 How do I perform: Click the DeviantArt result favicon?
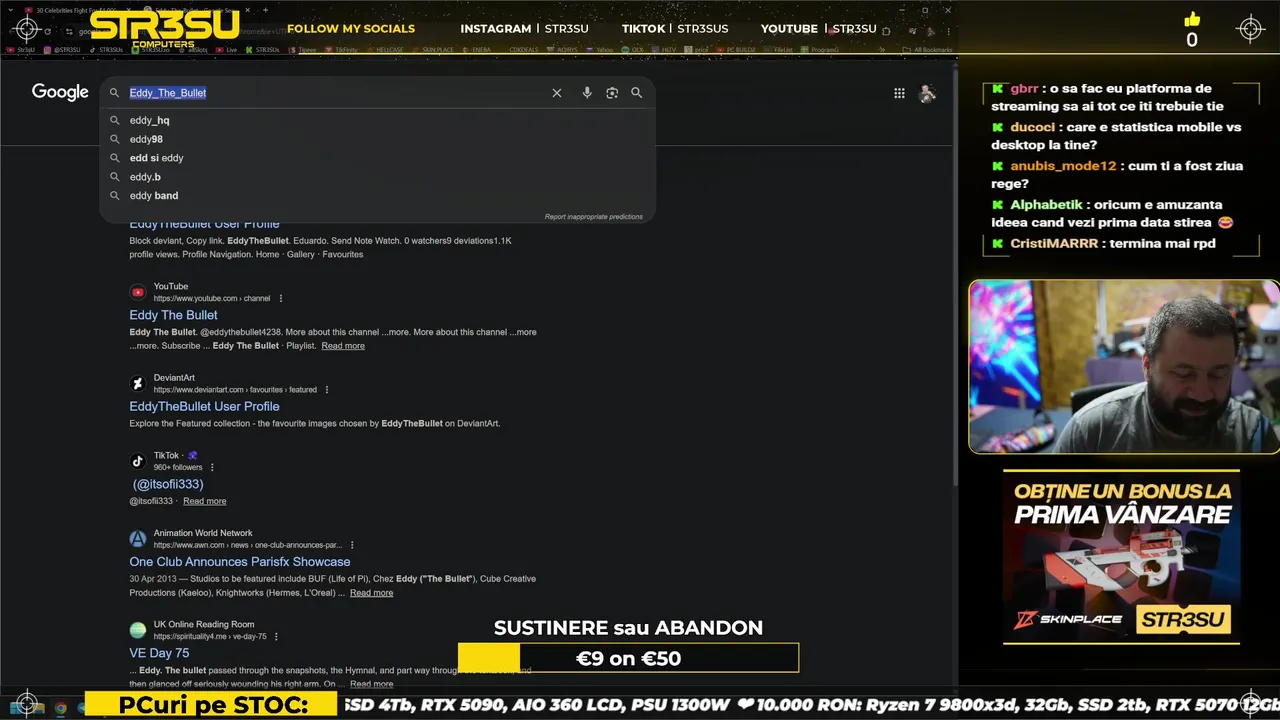tap(138, 384)
